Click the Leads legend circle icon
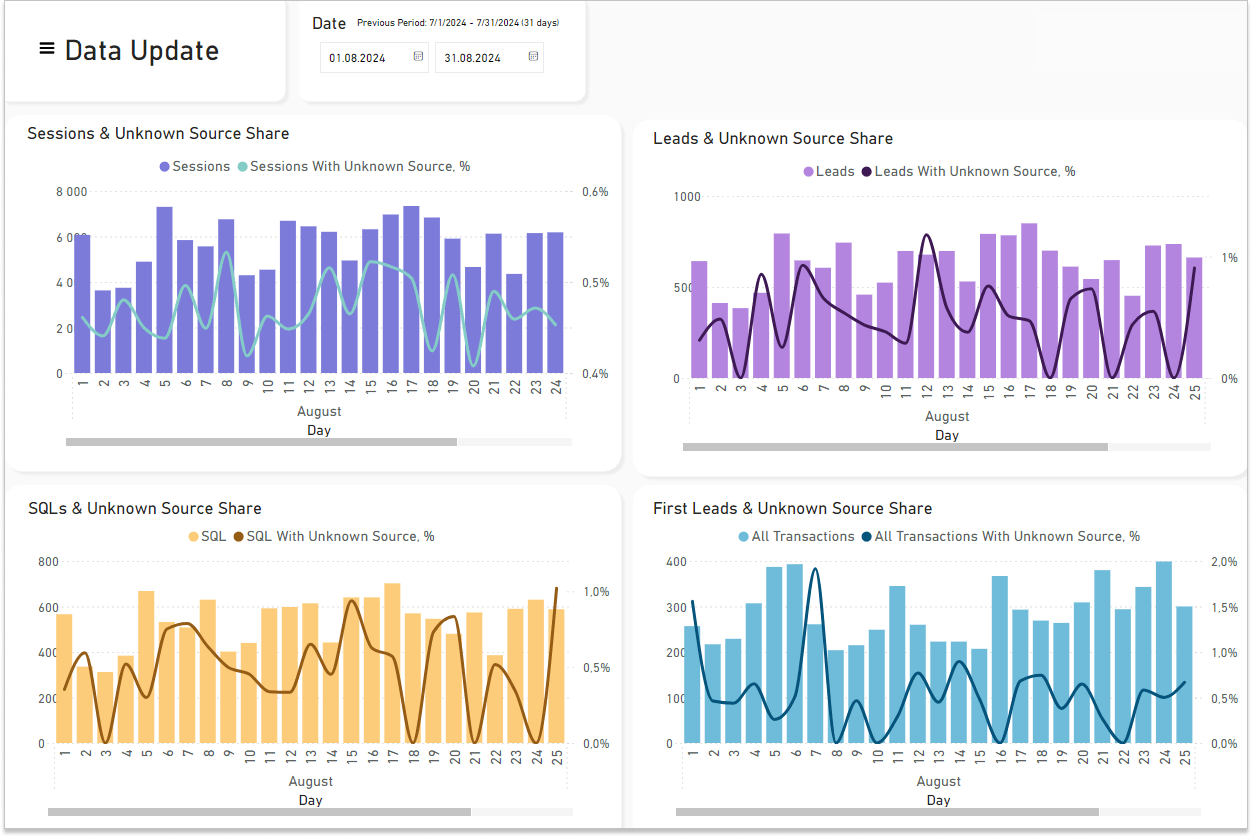Image resolution: width=1252 pixels, height=837 pixels. 809,171
